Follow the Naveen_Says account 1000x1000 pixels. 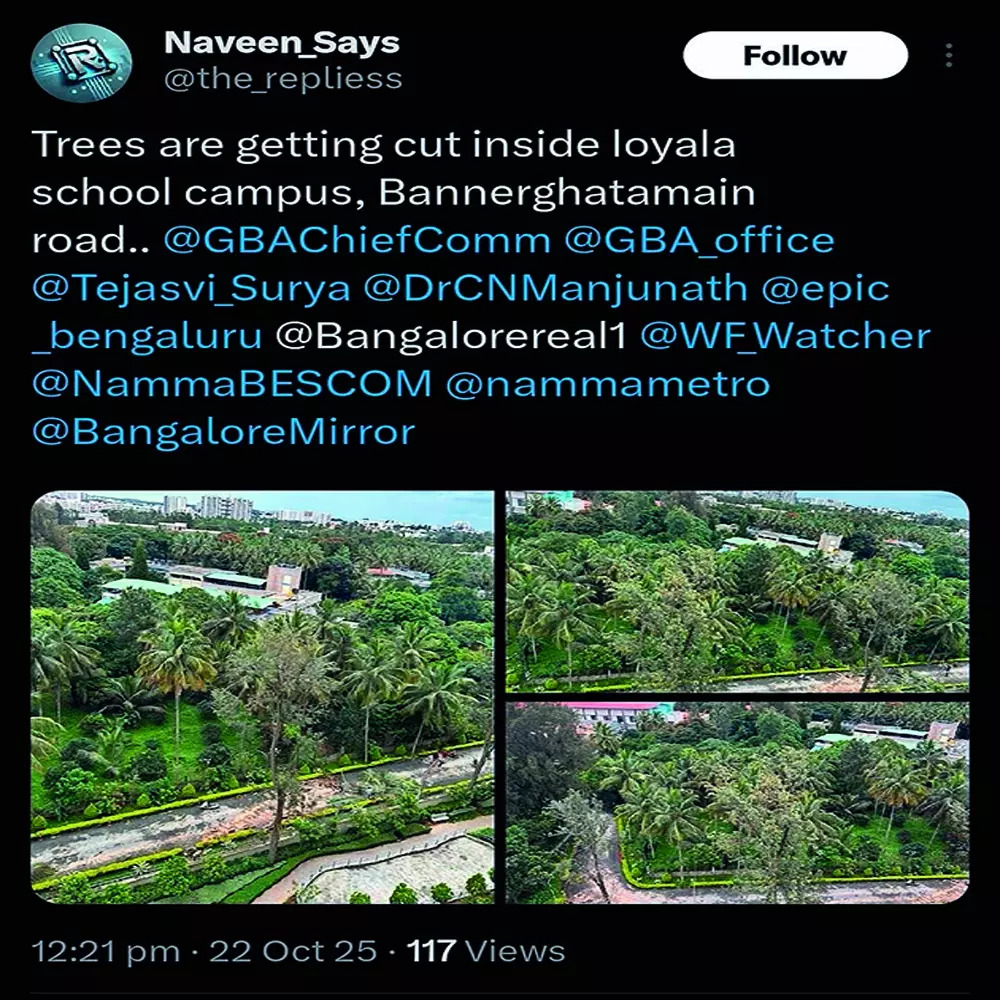tap(795, 55)
